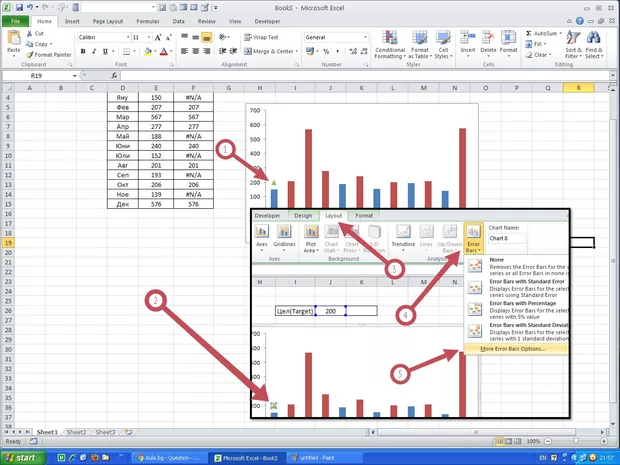Viewport: 620px width, 465px height.
Task: Toggle underline formatting
Action: coord(105,51)
